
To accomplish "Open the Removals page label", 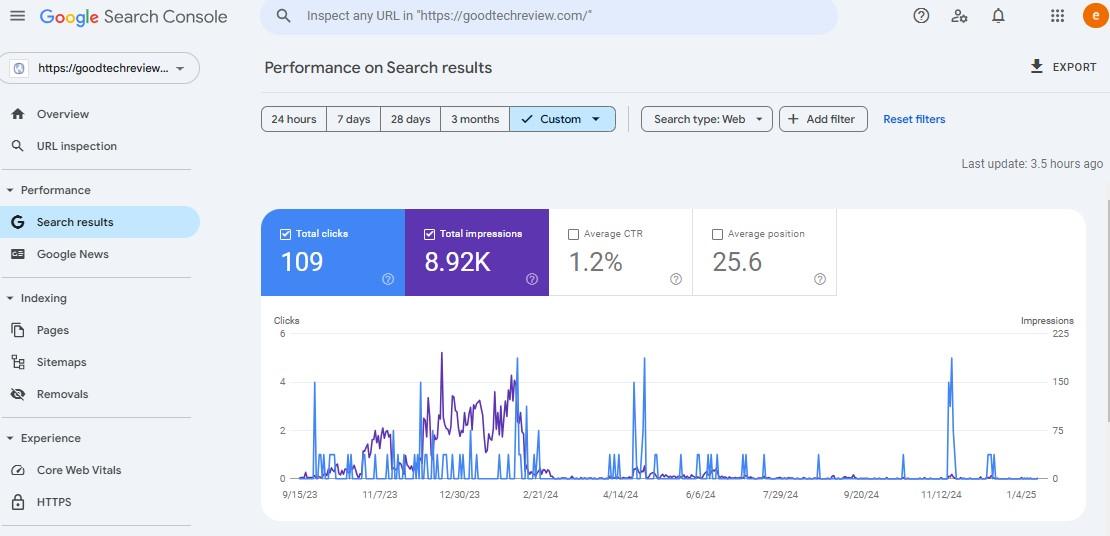I will pyautogui.click(x=62, y=394).
